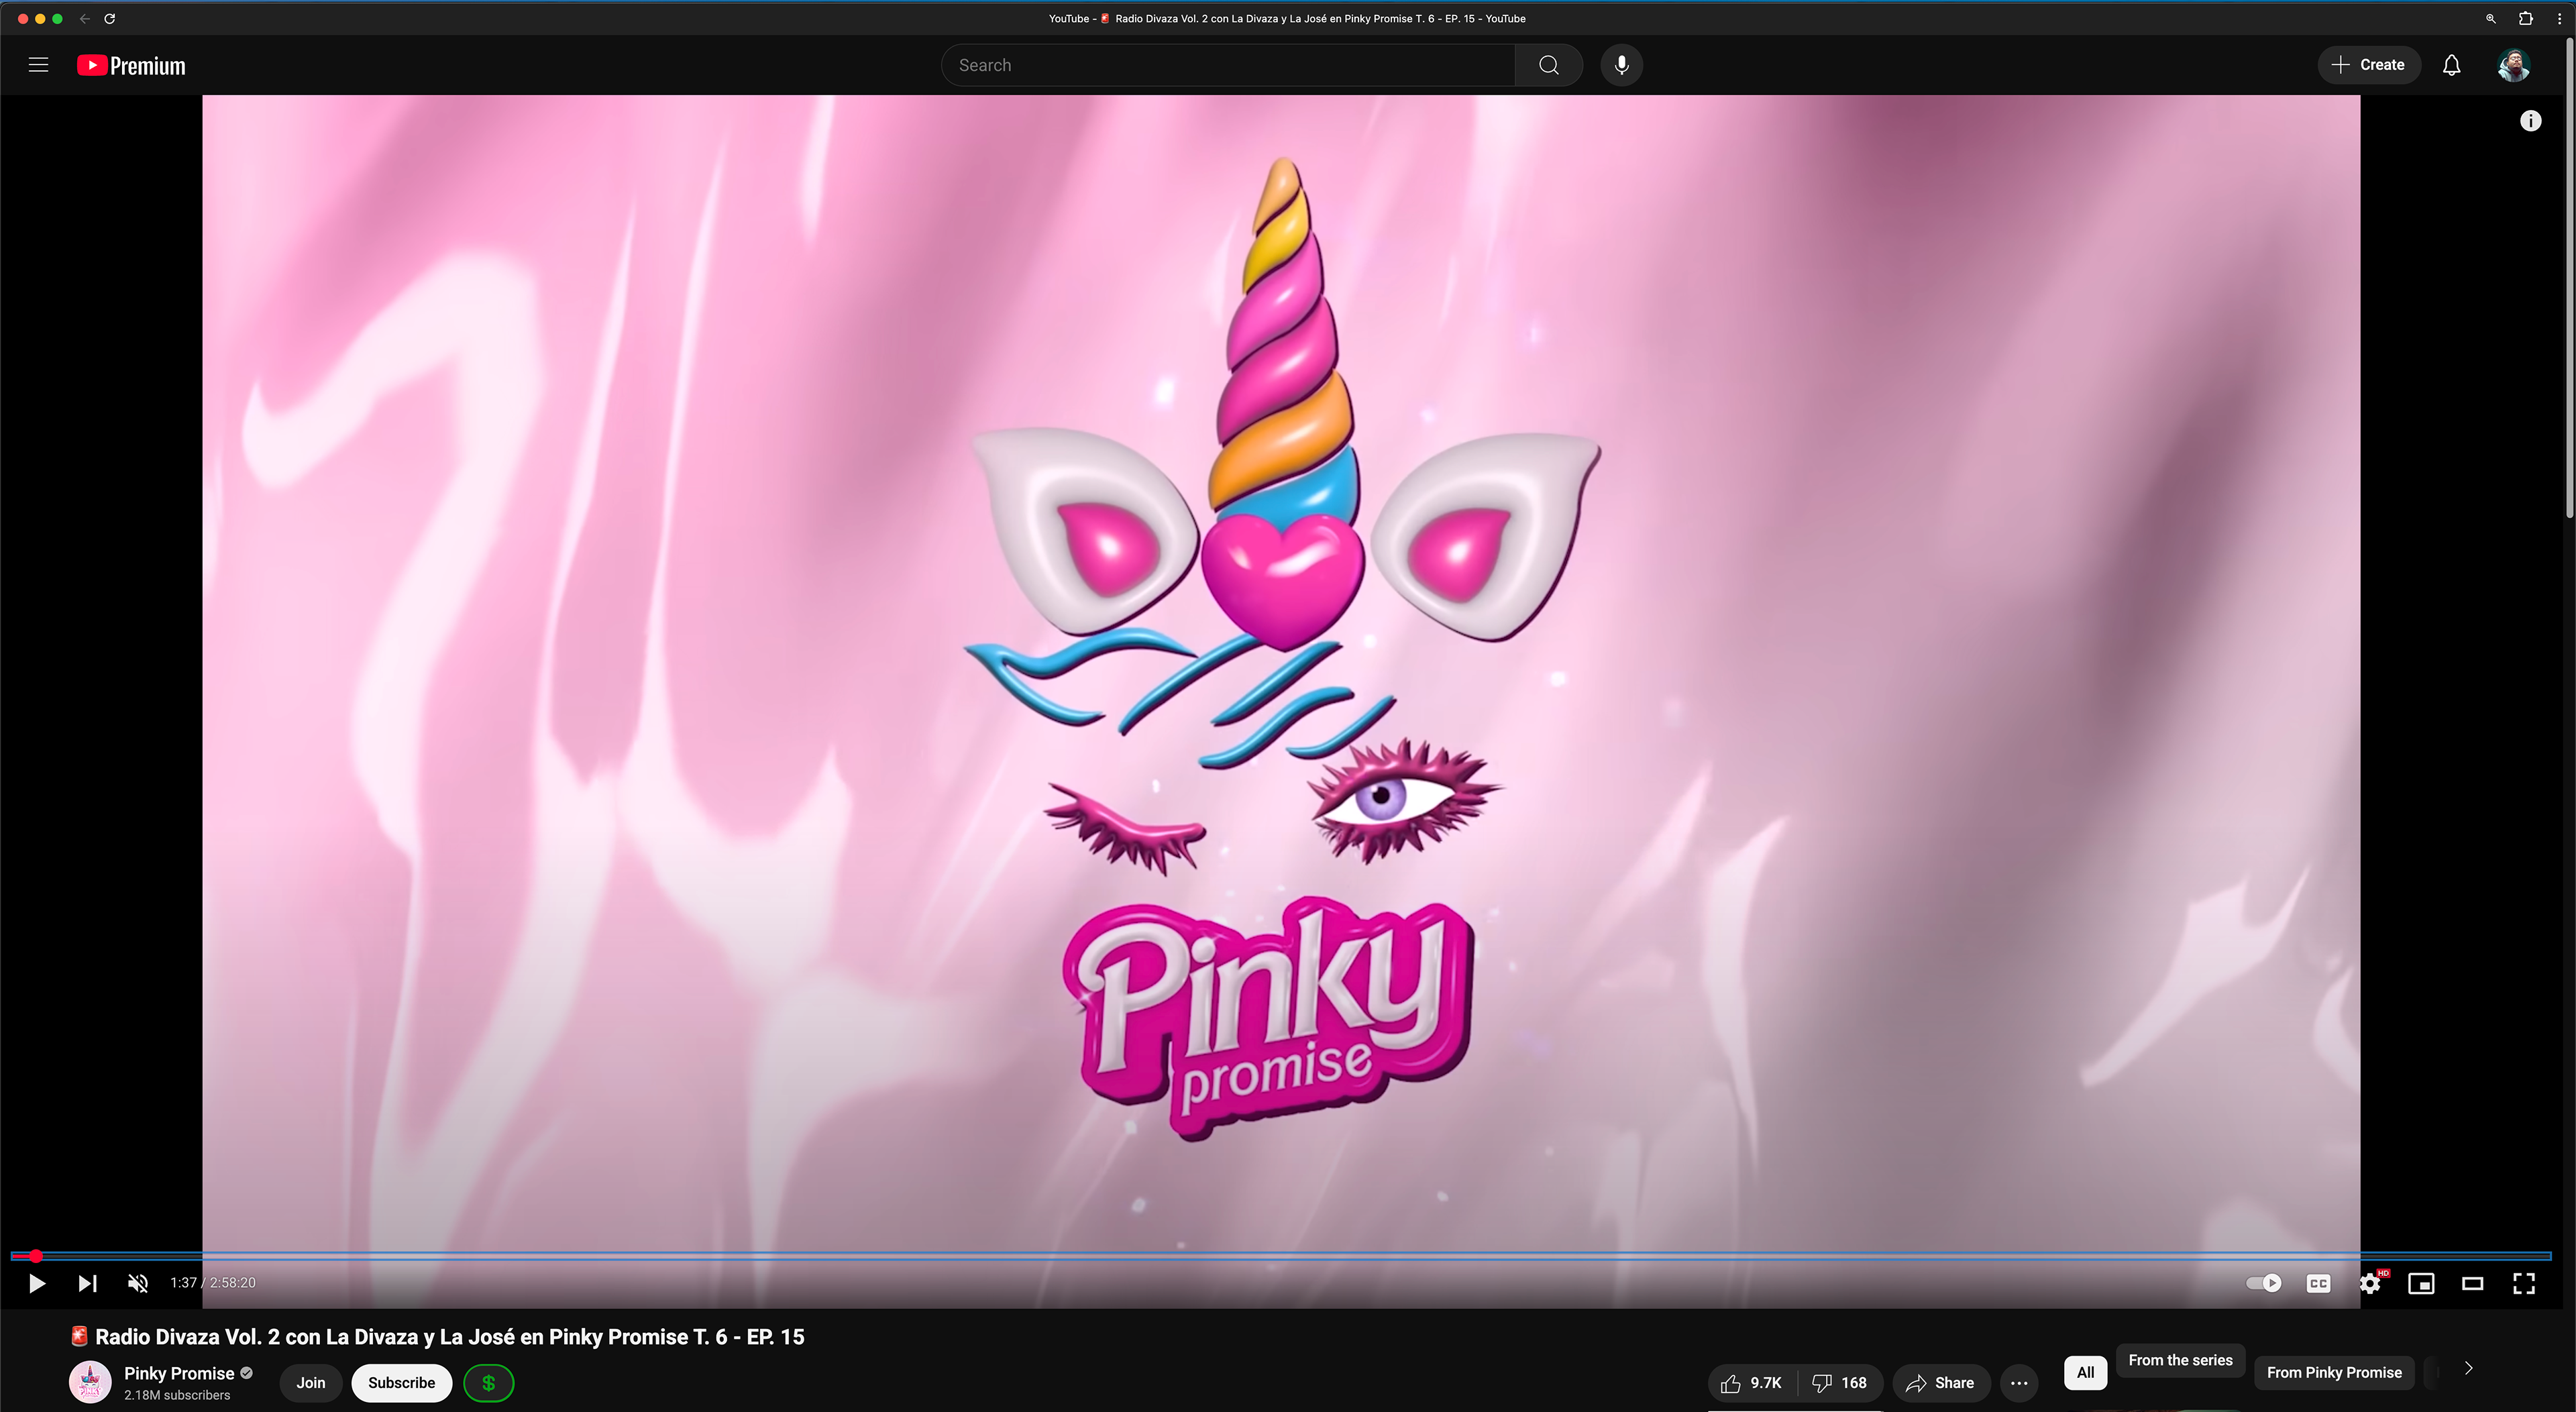Open the Create button menu

(2368, 65)
